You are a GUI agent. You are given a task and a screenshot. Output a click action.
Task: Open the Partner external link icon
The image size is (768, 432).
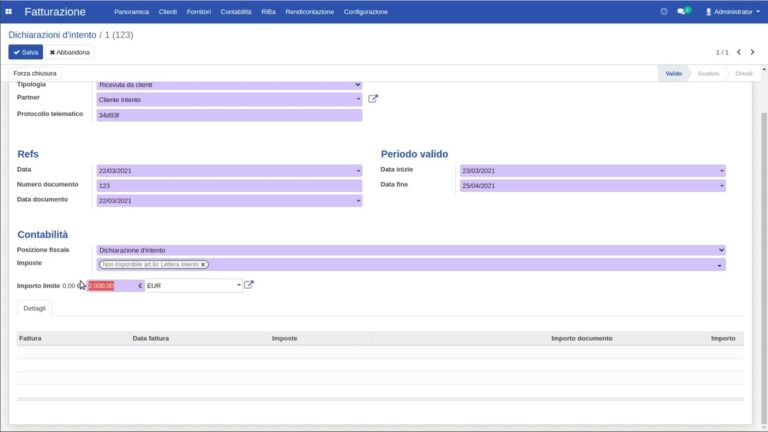coord(373,99)
